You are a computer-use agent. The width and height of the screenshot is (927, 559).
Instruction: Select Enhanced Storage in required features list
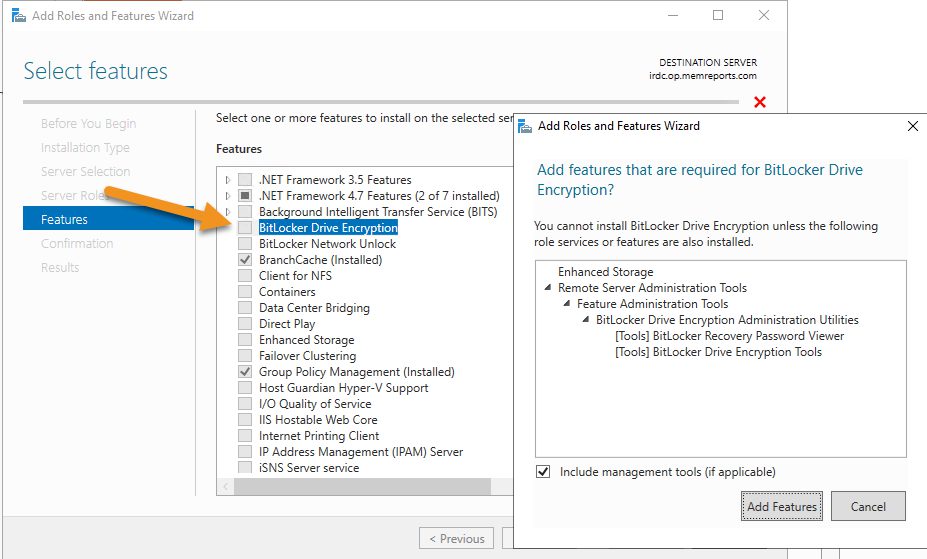coord(605,271)
